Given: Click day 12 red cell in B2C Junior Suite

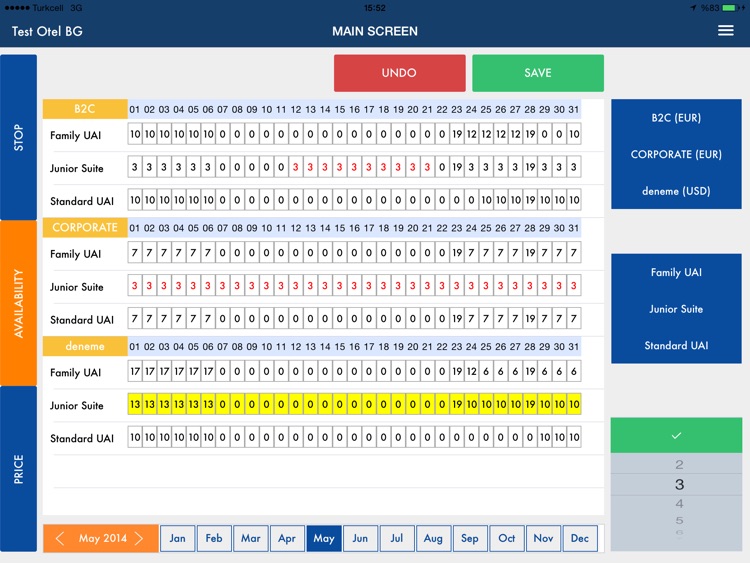Looking at the screenshot, I should point(296,167).
